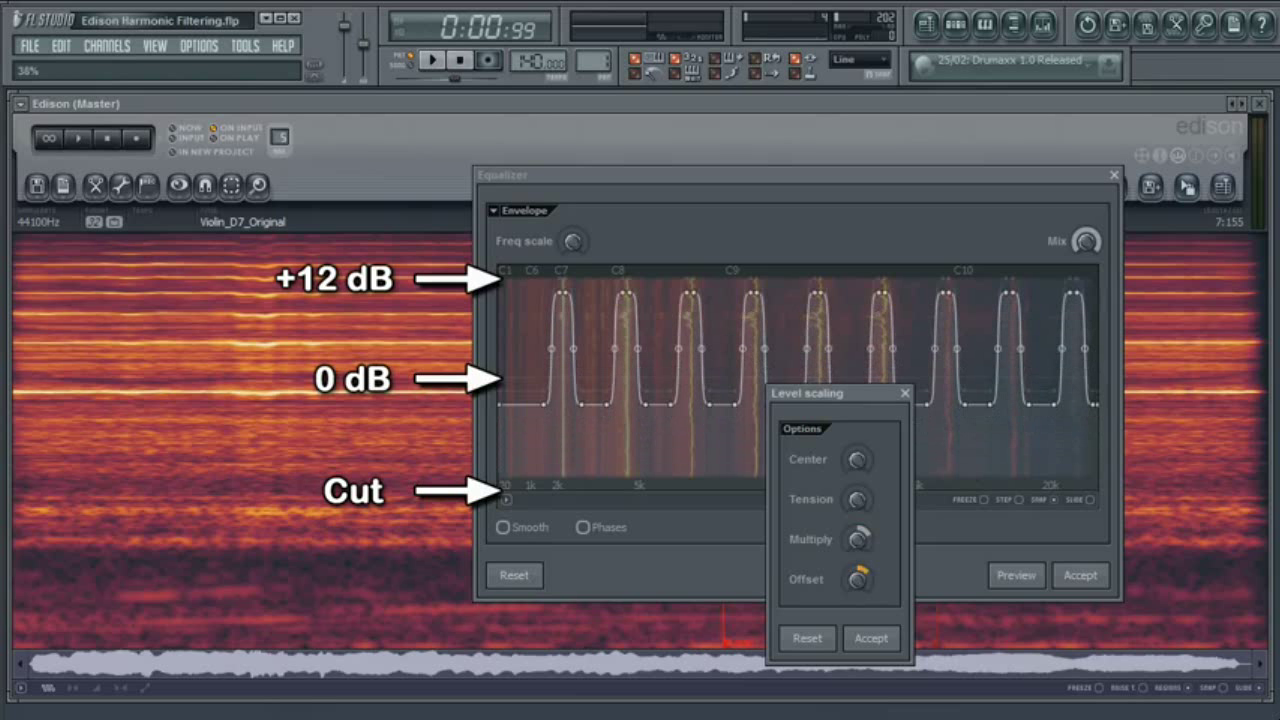Click Edison's record button
This screenshot has height=720, width=1280.
coord(136,138)
